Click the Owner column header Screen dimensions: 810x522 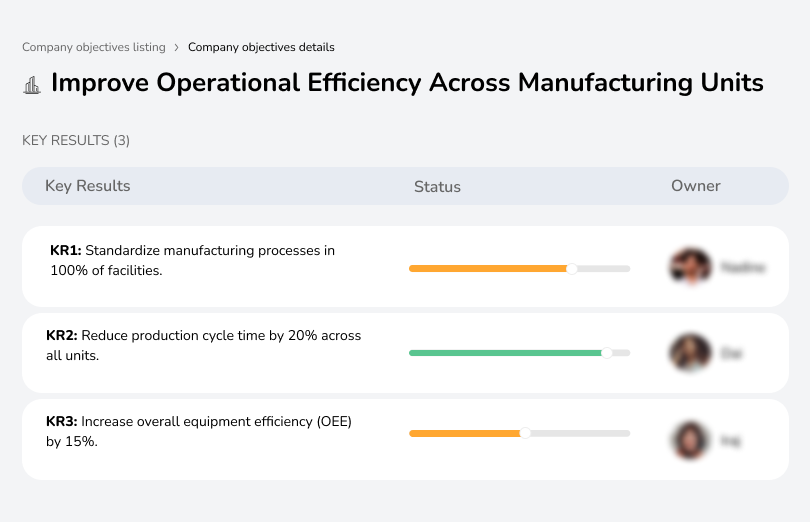point(696,186)
